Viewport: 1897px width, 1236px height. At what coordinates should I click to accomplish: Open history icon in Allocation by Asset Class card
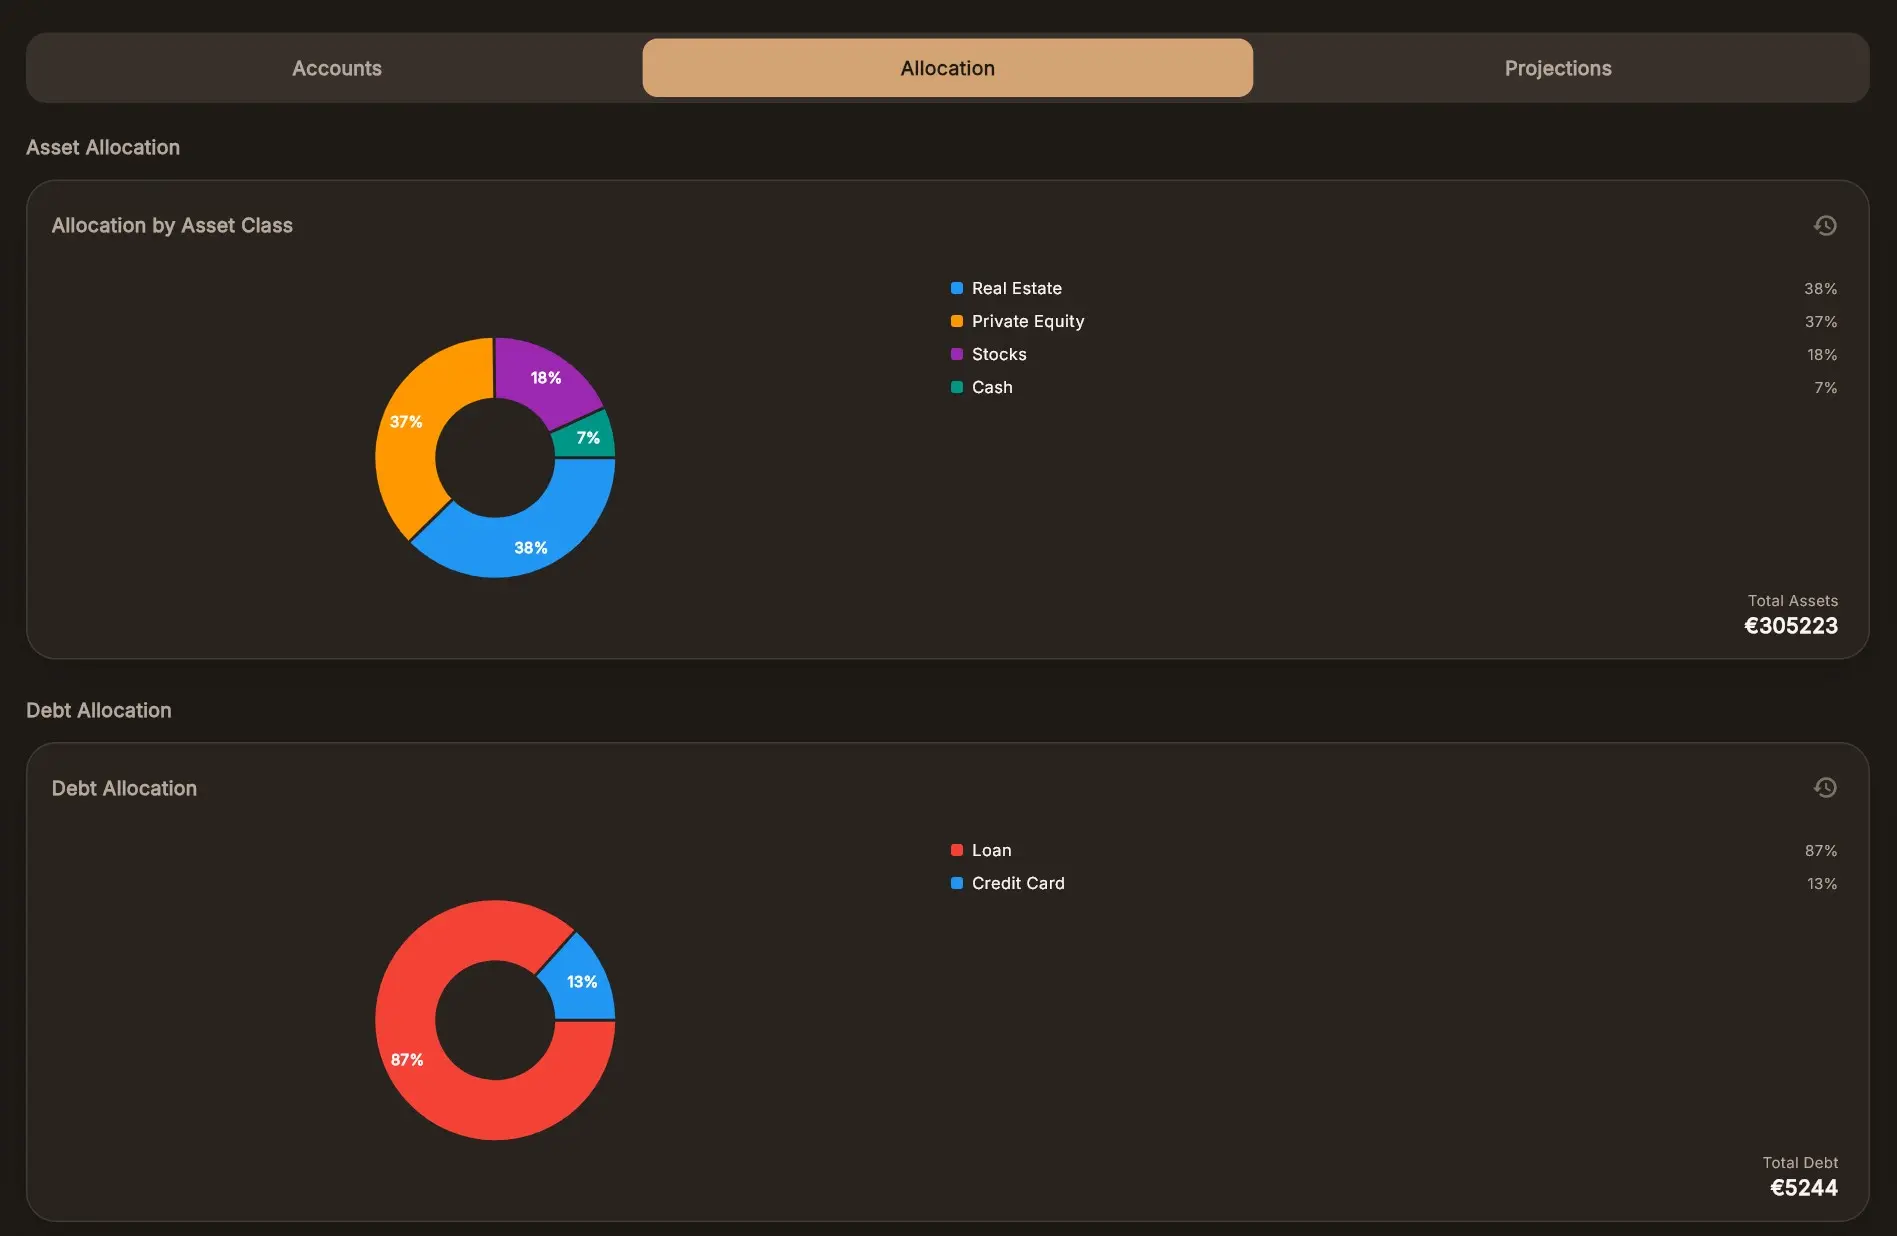(x=1825, y=225)
